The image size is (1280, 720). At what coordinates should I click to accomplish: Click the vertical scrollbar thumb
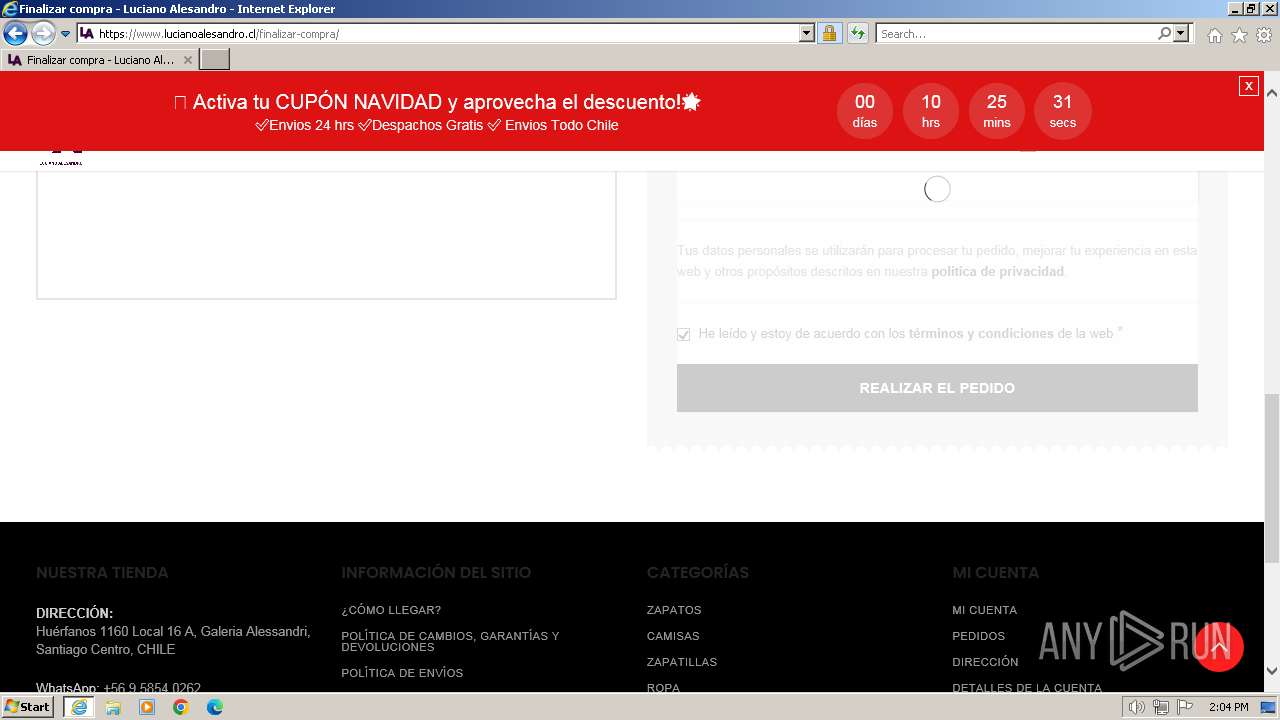pyautogui.click(x=1271, y=479)
